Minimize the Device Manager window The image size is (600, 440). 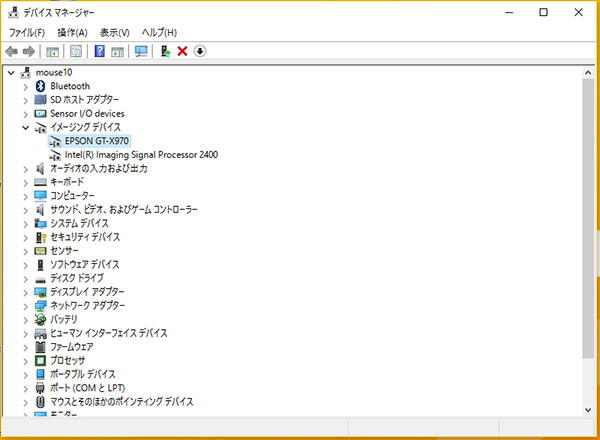pyautogui.click(x=509, y=12)
